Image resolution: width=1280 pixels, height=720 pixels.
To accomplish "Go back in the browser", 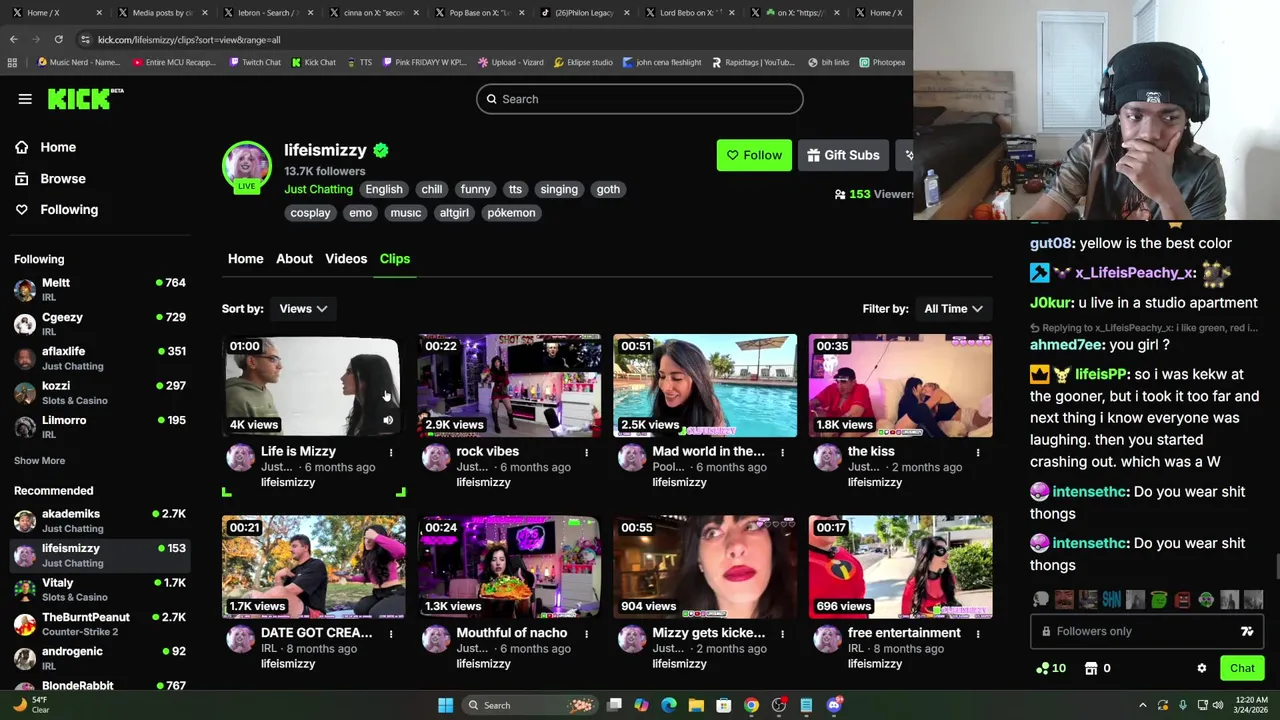I will pyautogui.click(x=13, y=39).
